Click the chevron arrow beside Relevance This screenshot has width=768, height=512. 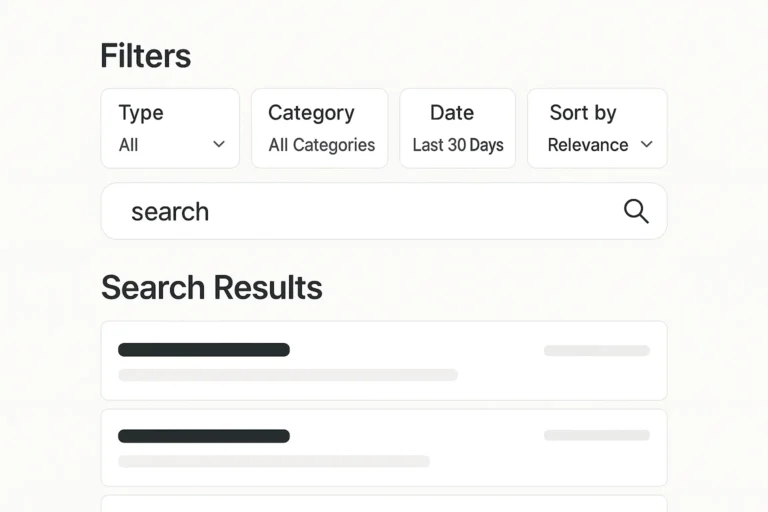tap(646, 145)
